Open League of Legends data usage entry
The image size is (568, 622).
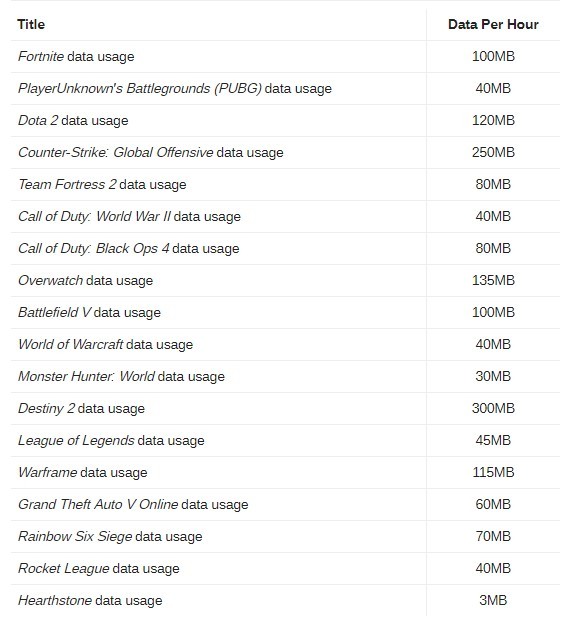point(111,441)
